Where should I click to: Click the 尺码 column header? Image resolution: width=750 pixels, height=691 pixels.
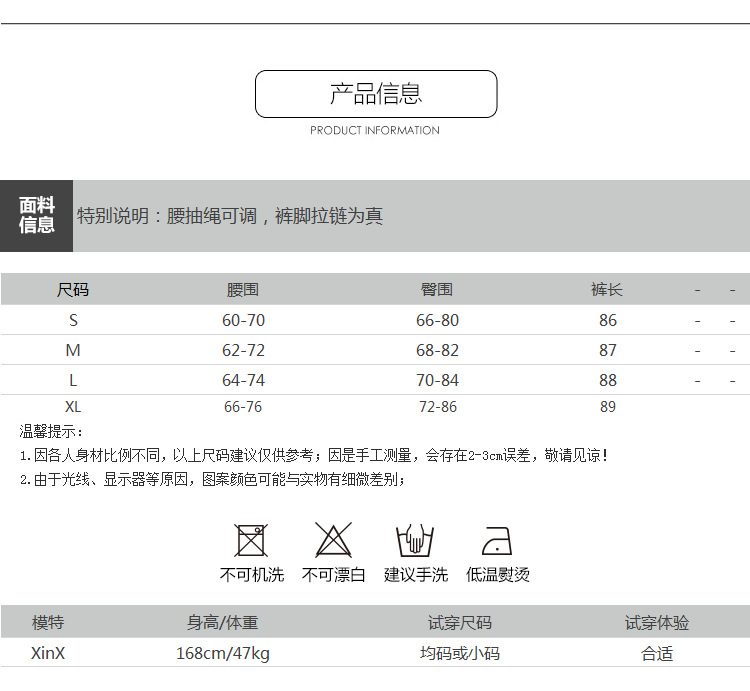73,289
